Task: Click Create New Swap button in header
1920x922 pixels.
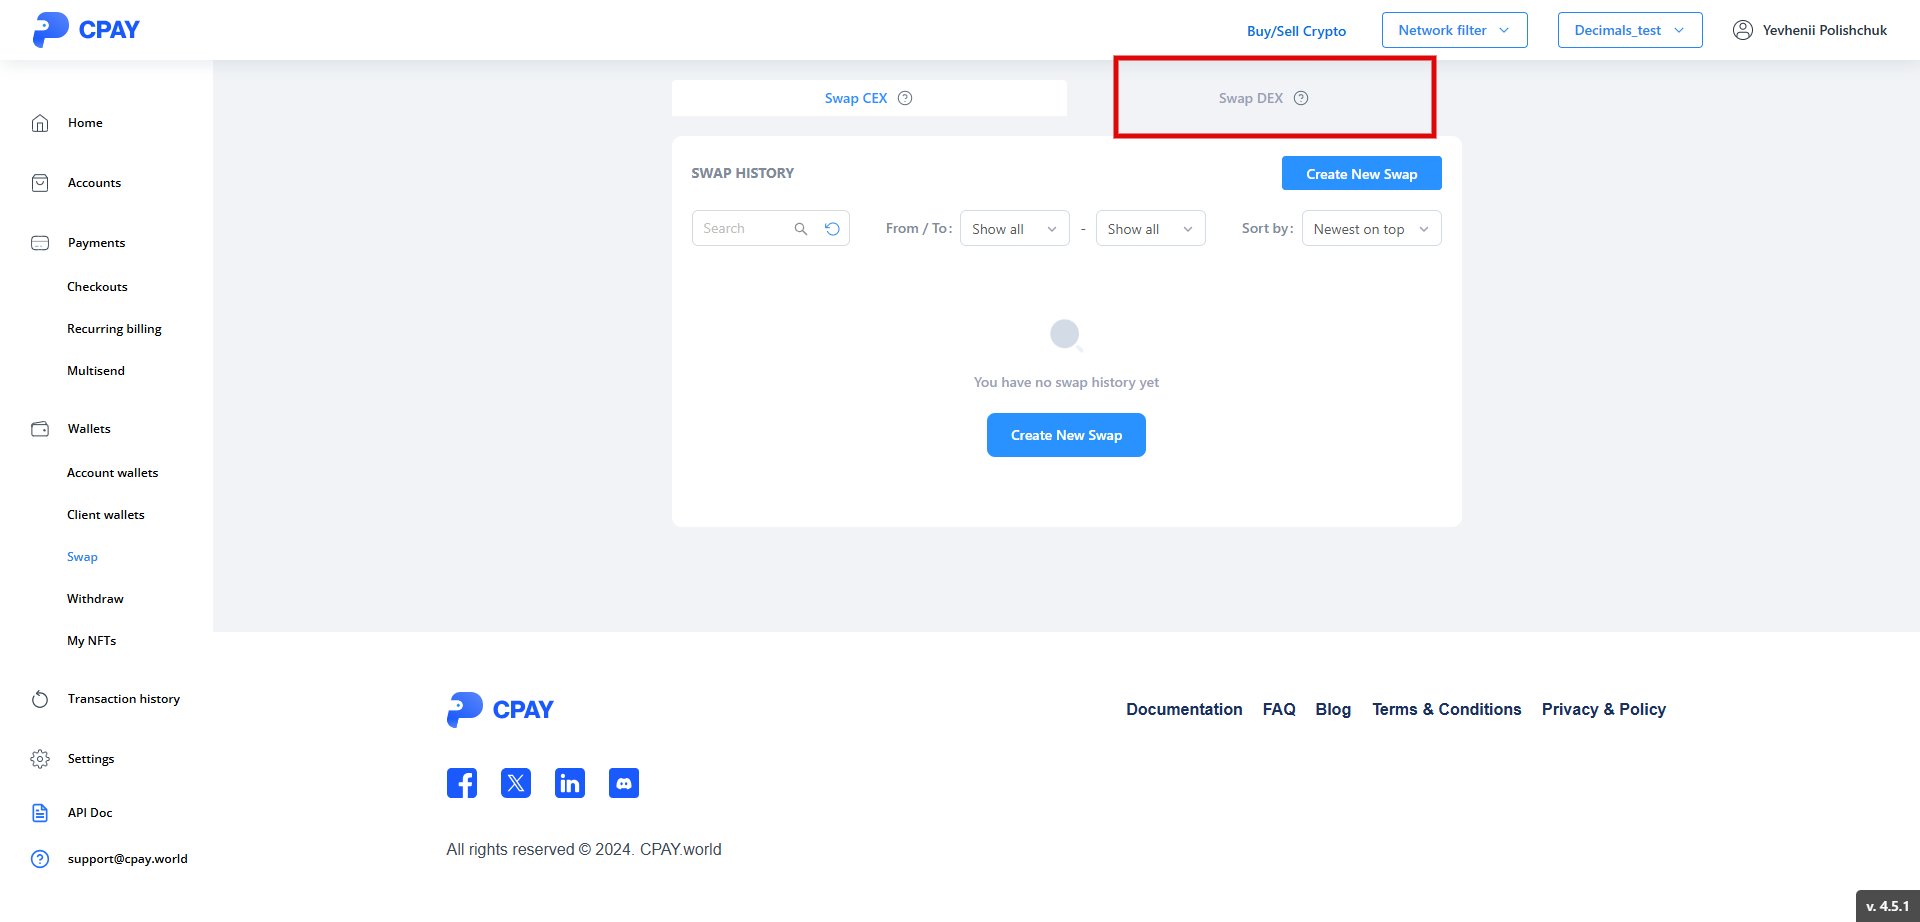Action: 1361,174
